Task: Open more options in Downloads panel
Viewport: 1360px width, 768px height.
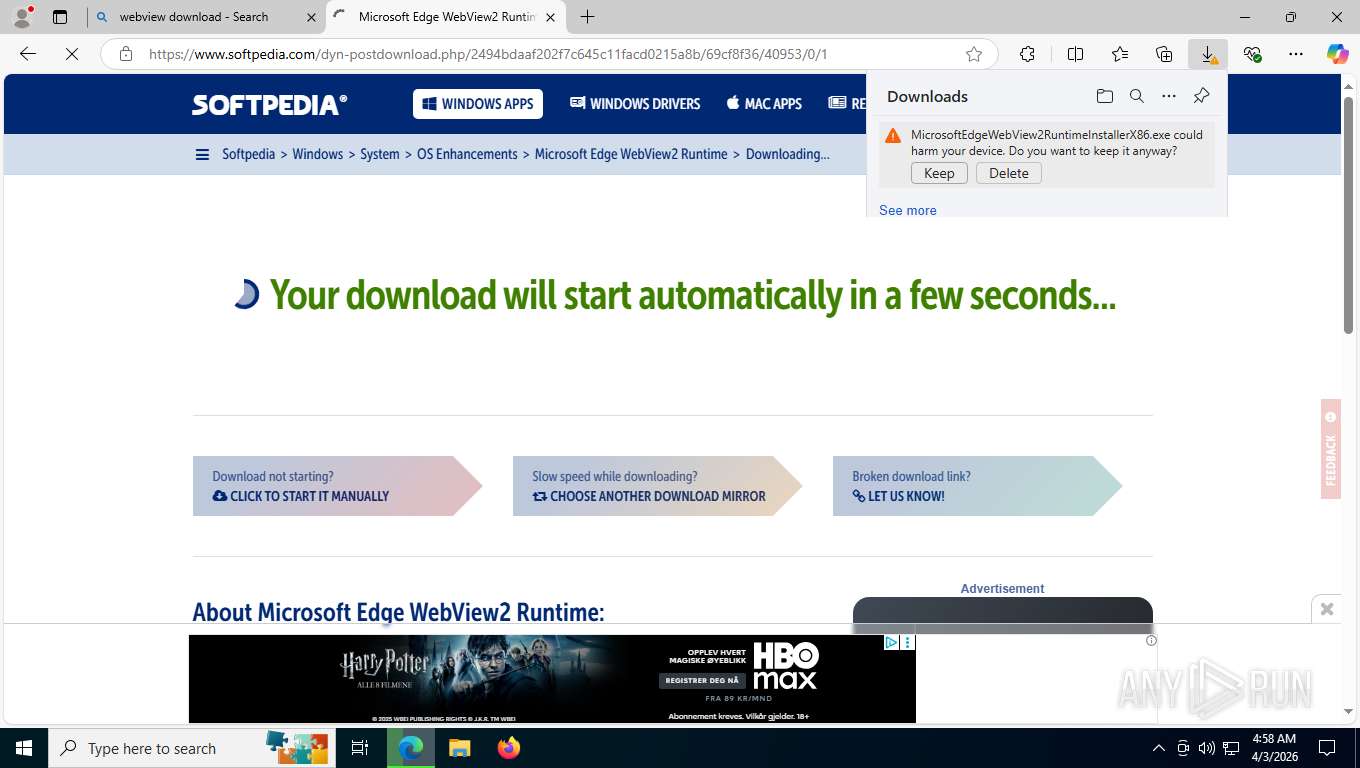Action: [1169, 96]
